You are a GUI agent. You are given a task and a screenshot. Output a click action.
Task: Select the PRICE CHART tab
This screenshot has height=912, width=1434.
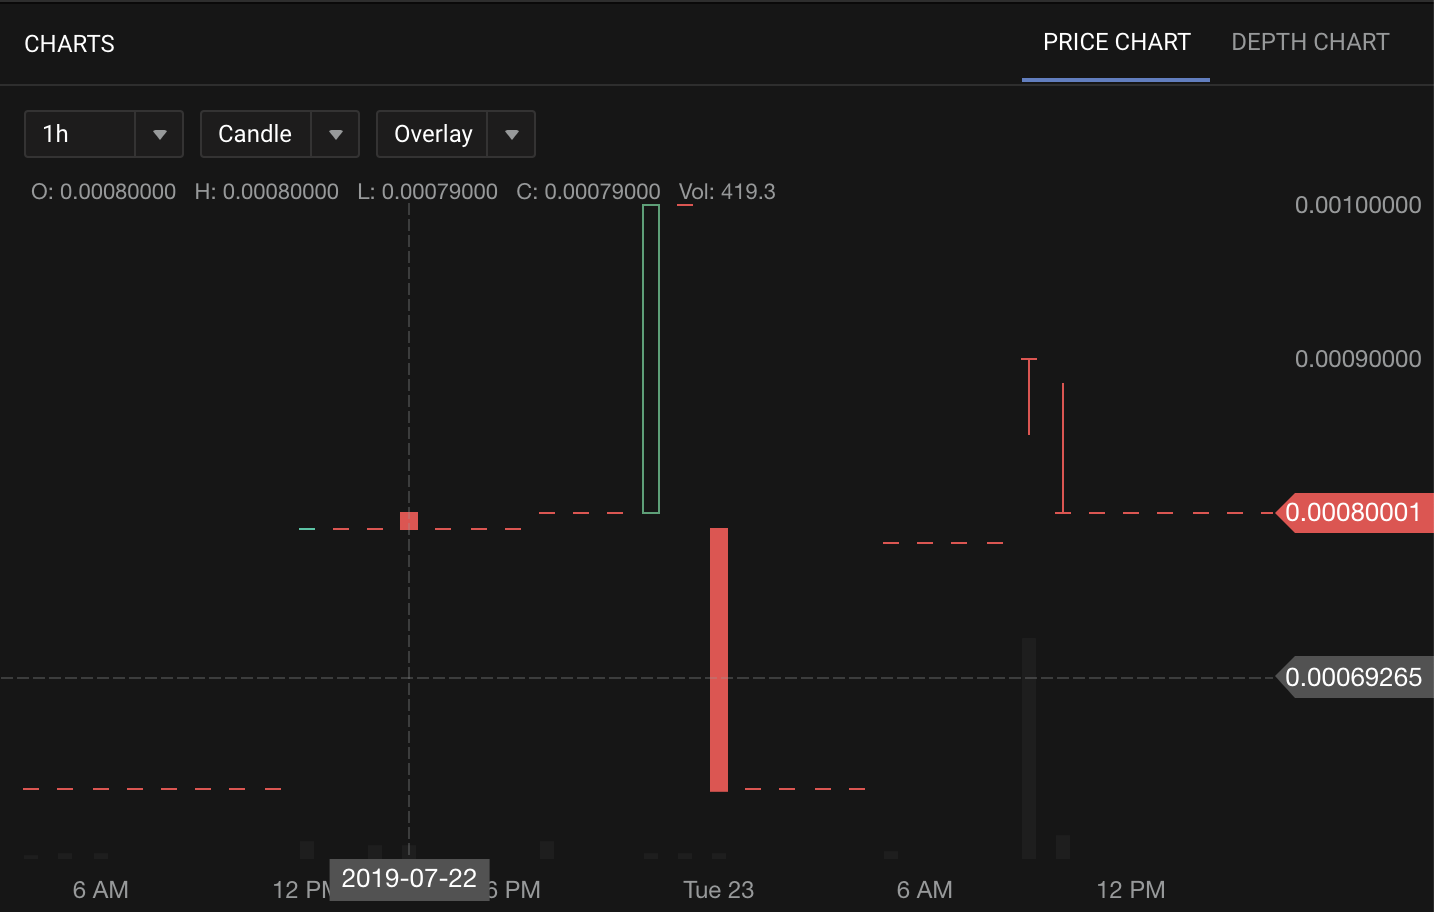[x=1116, y=42]
